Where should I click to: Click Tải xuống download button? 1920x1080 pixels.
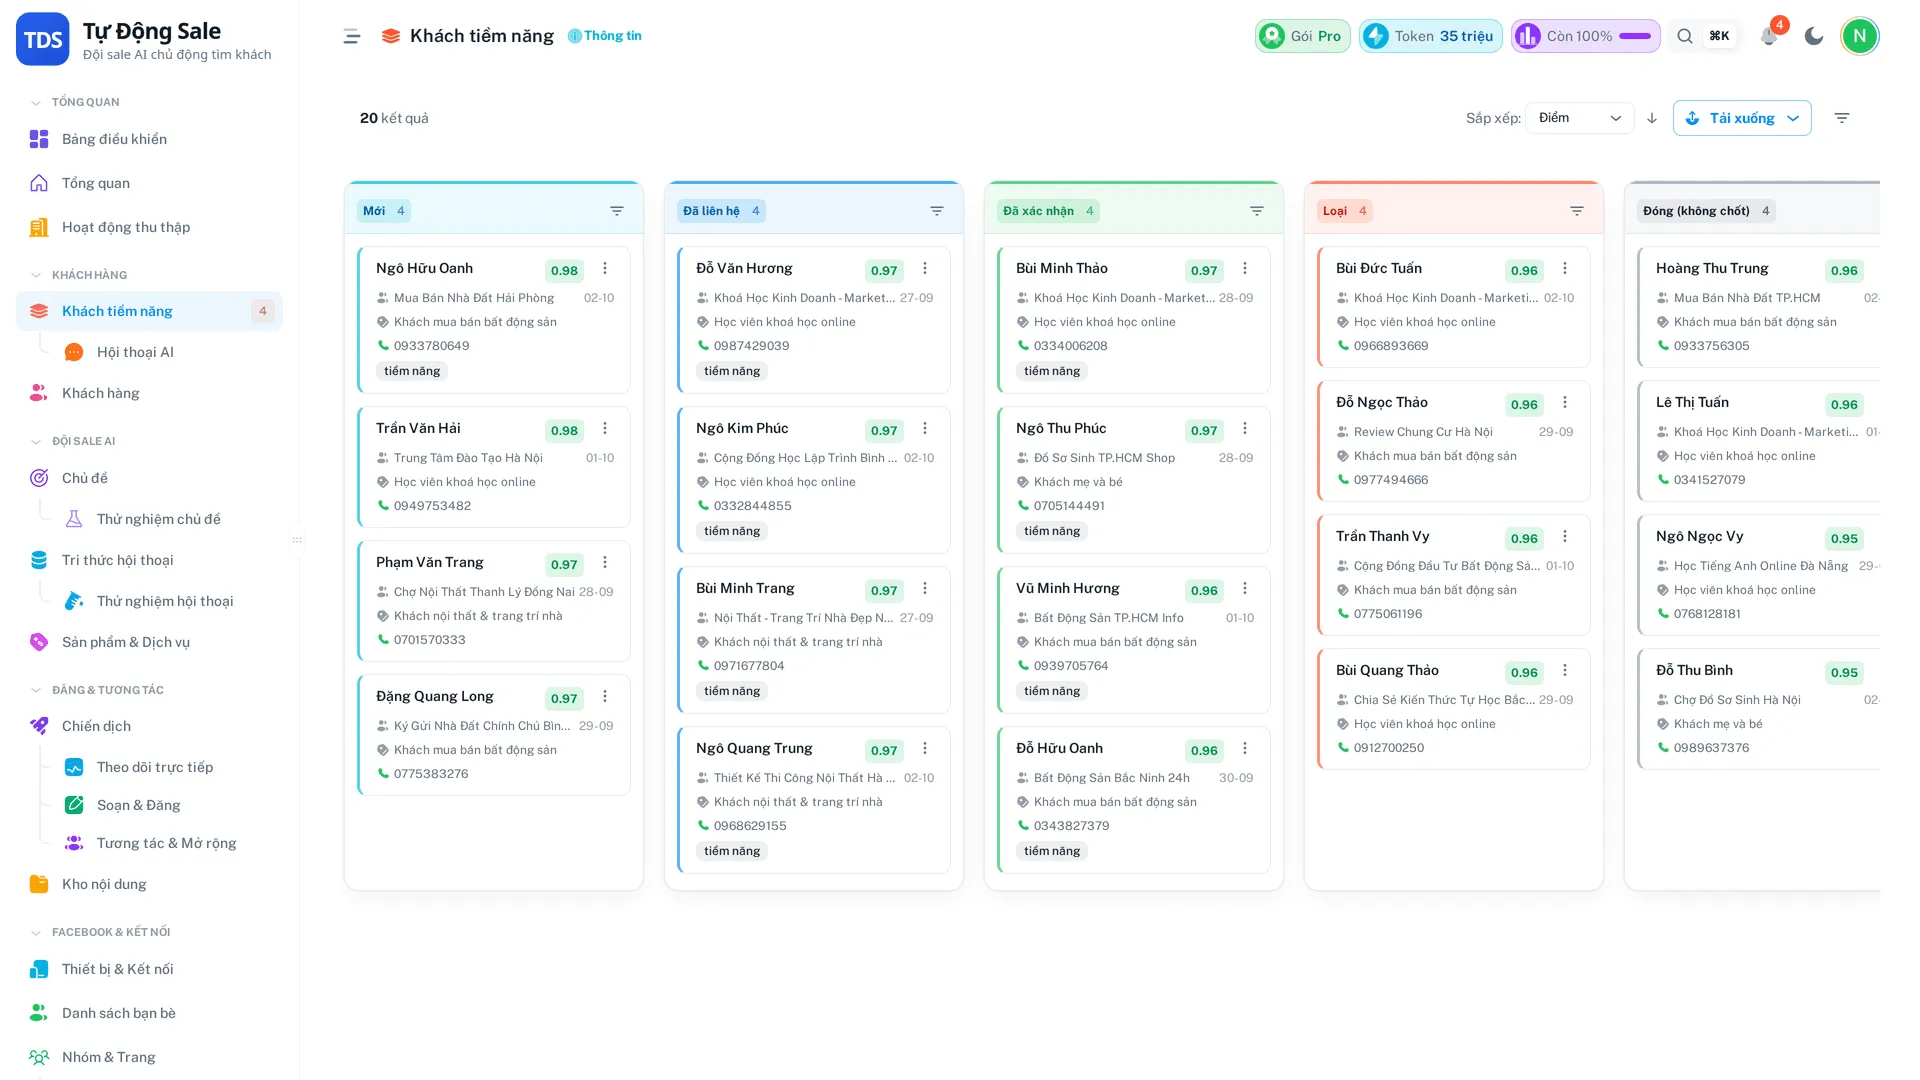point(1741,118)
